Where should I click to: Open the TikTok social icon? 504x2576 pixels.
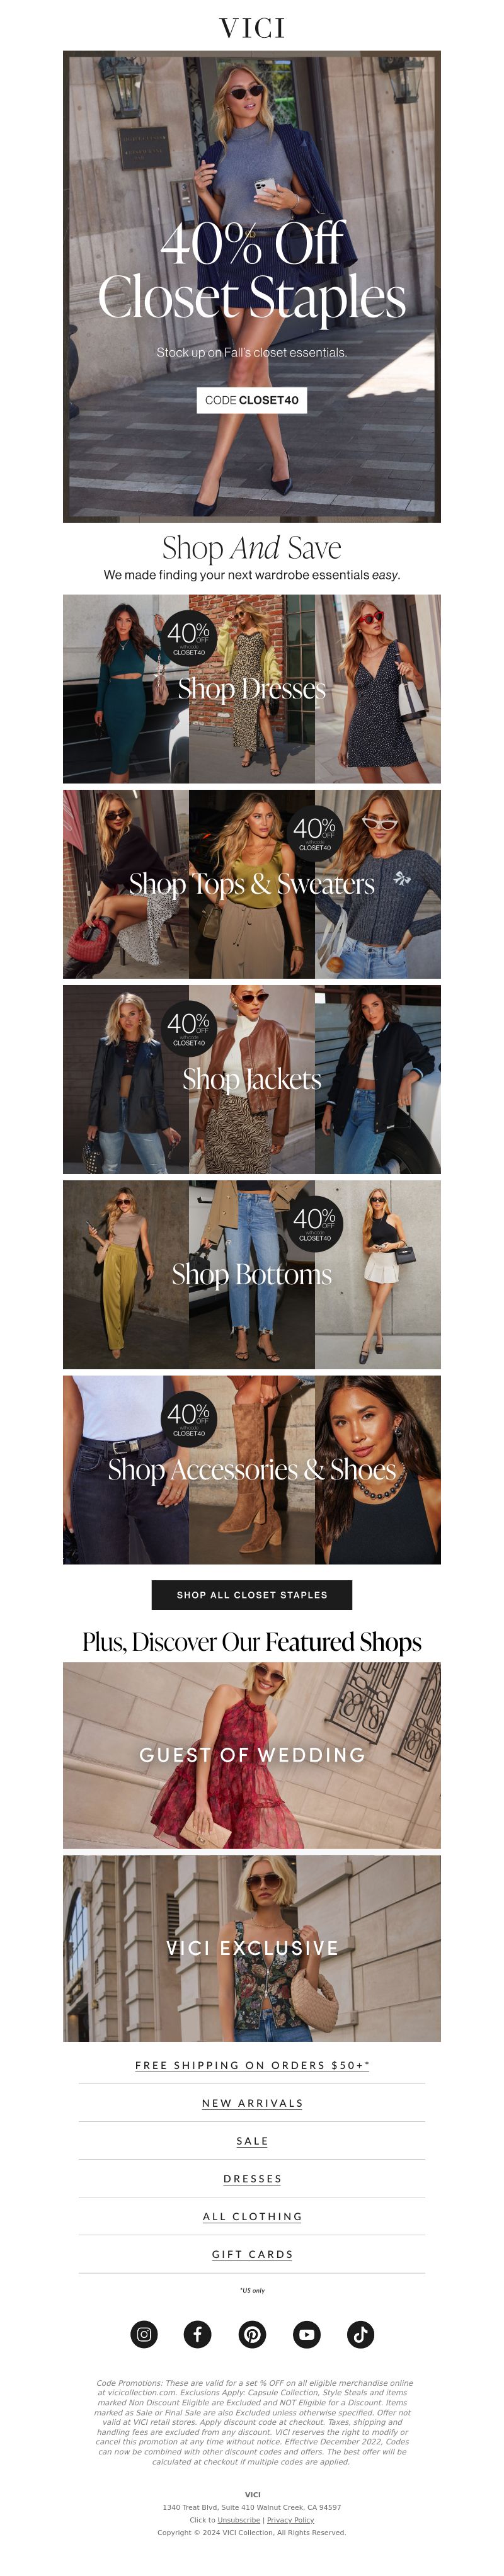point(360,2334)
